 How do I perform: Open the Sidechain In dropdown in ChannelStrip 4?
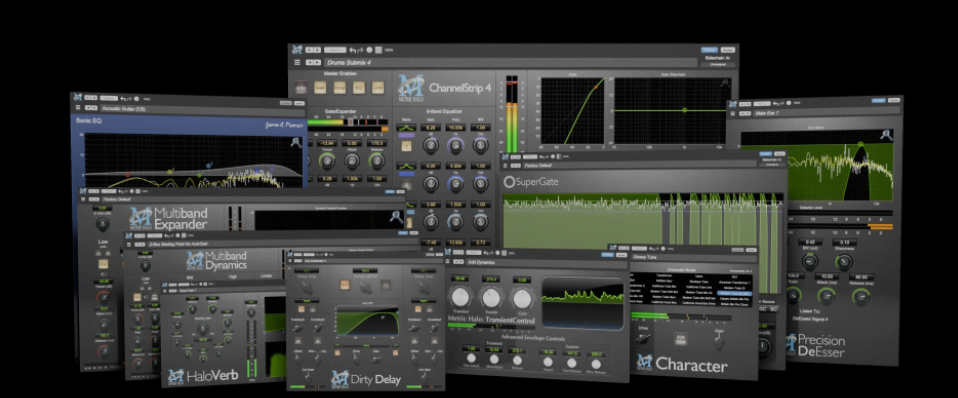pos(717,64)
